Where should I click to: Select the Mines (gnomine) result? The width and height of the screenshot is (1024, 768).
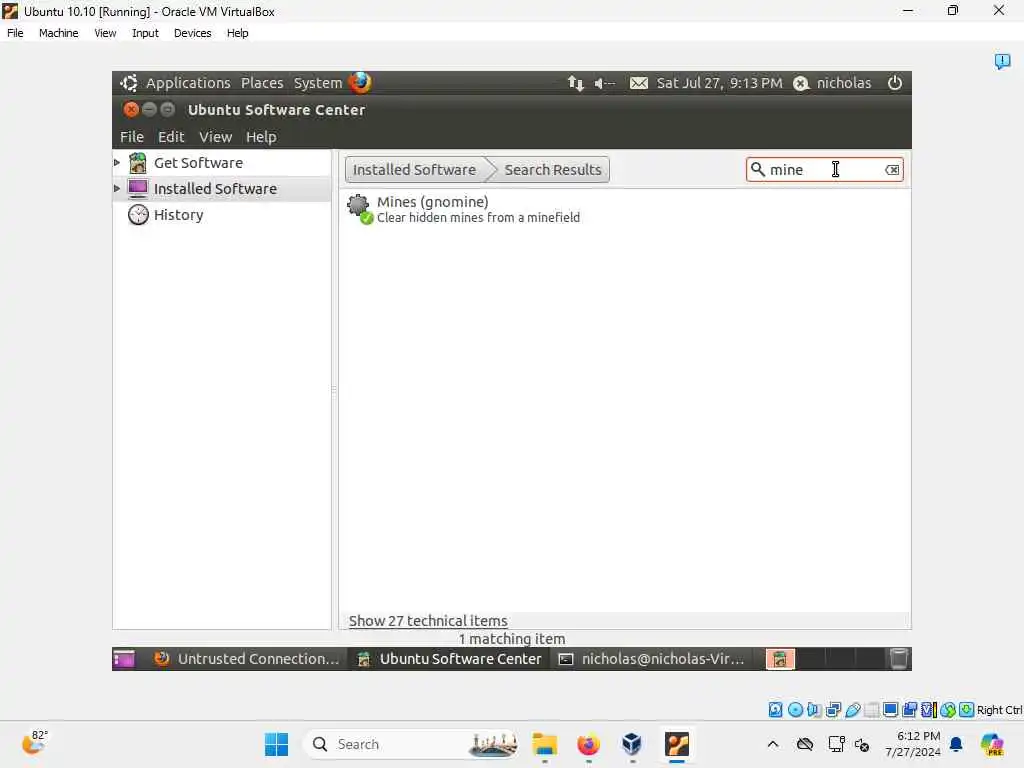624,209
